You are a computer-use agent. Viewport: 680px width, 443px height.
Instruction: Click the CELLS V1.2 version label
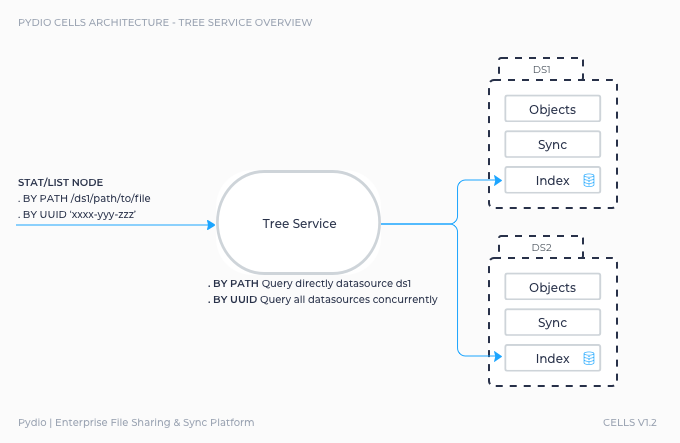click(x=630, y=422)
